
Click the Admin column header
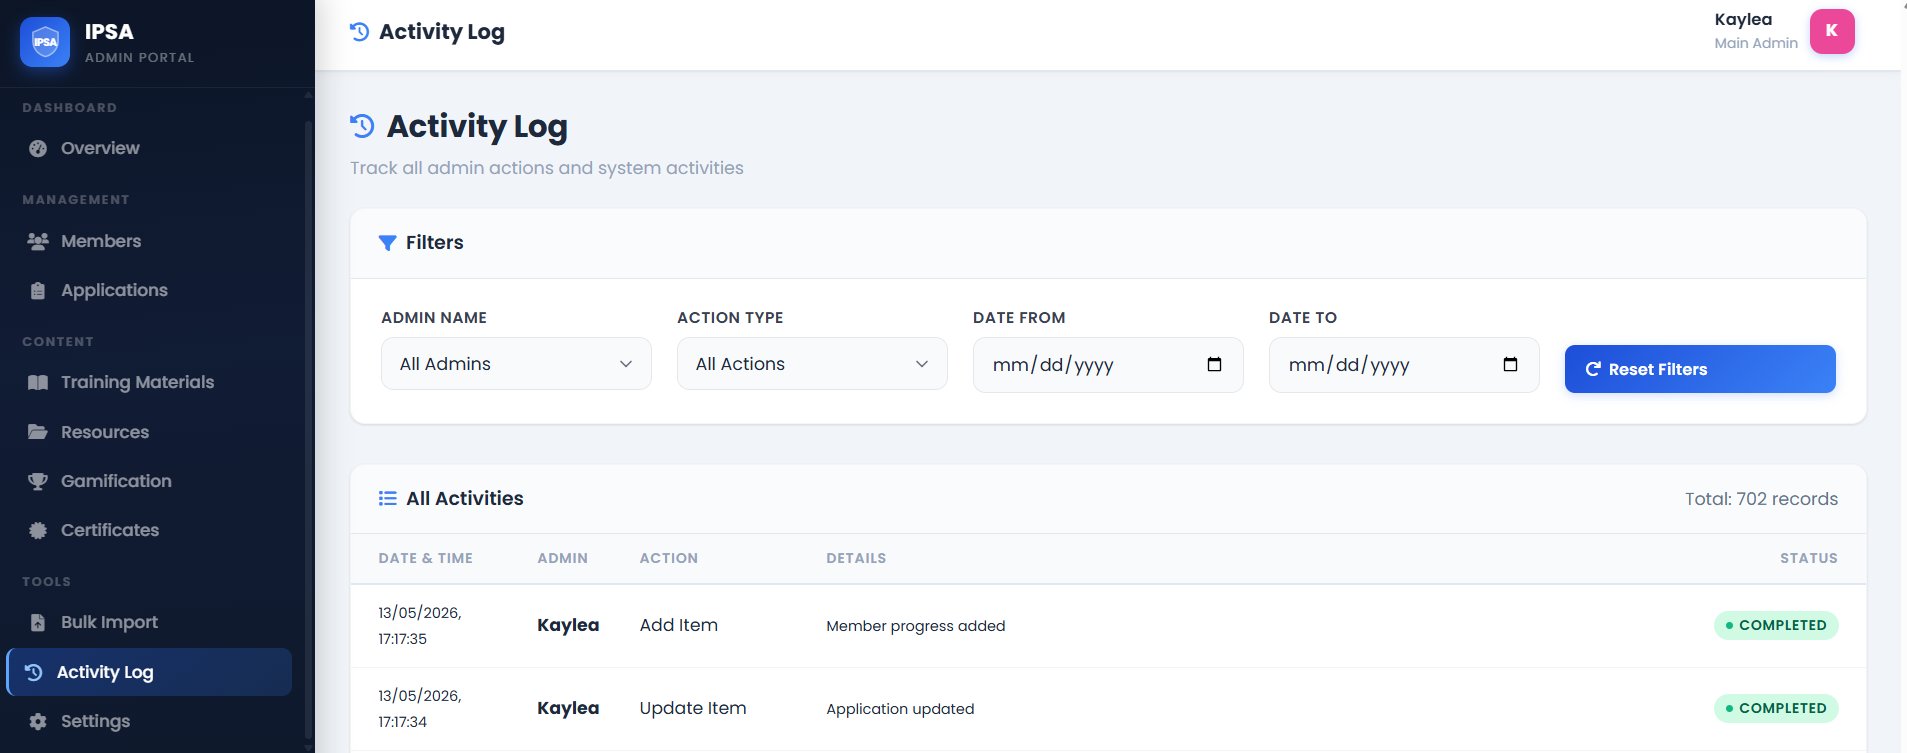563,558
